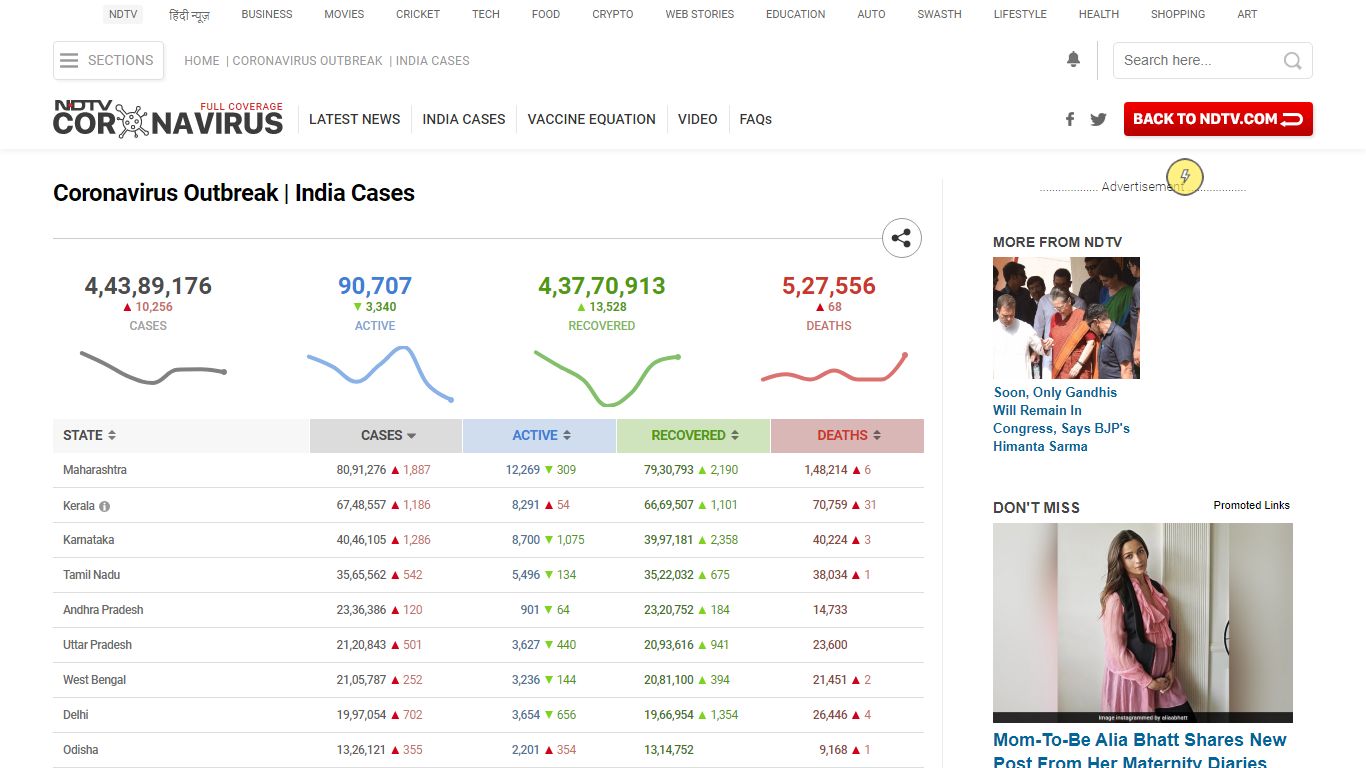Open NDTV Twitter page icon

point(1098,119)
